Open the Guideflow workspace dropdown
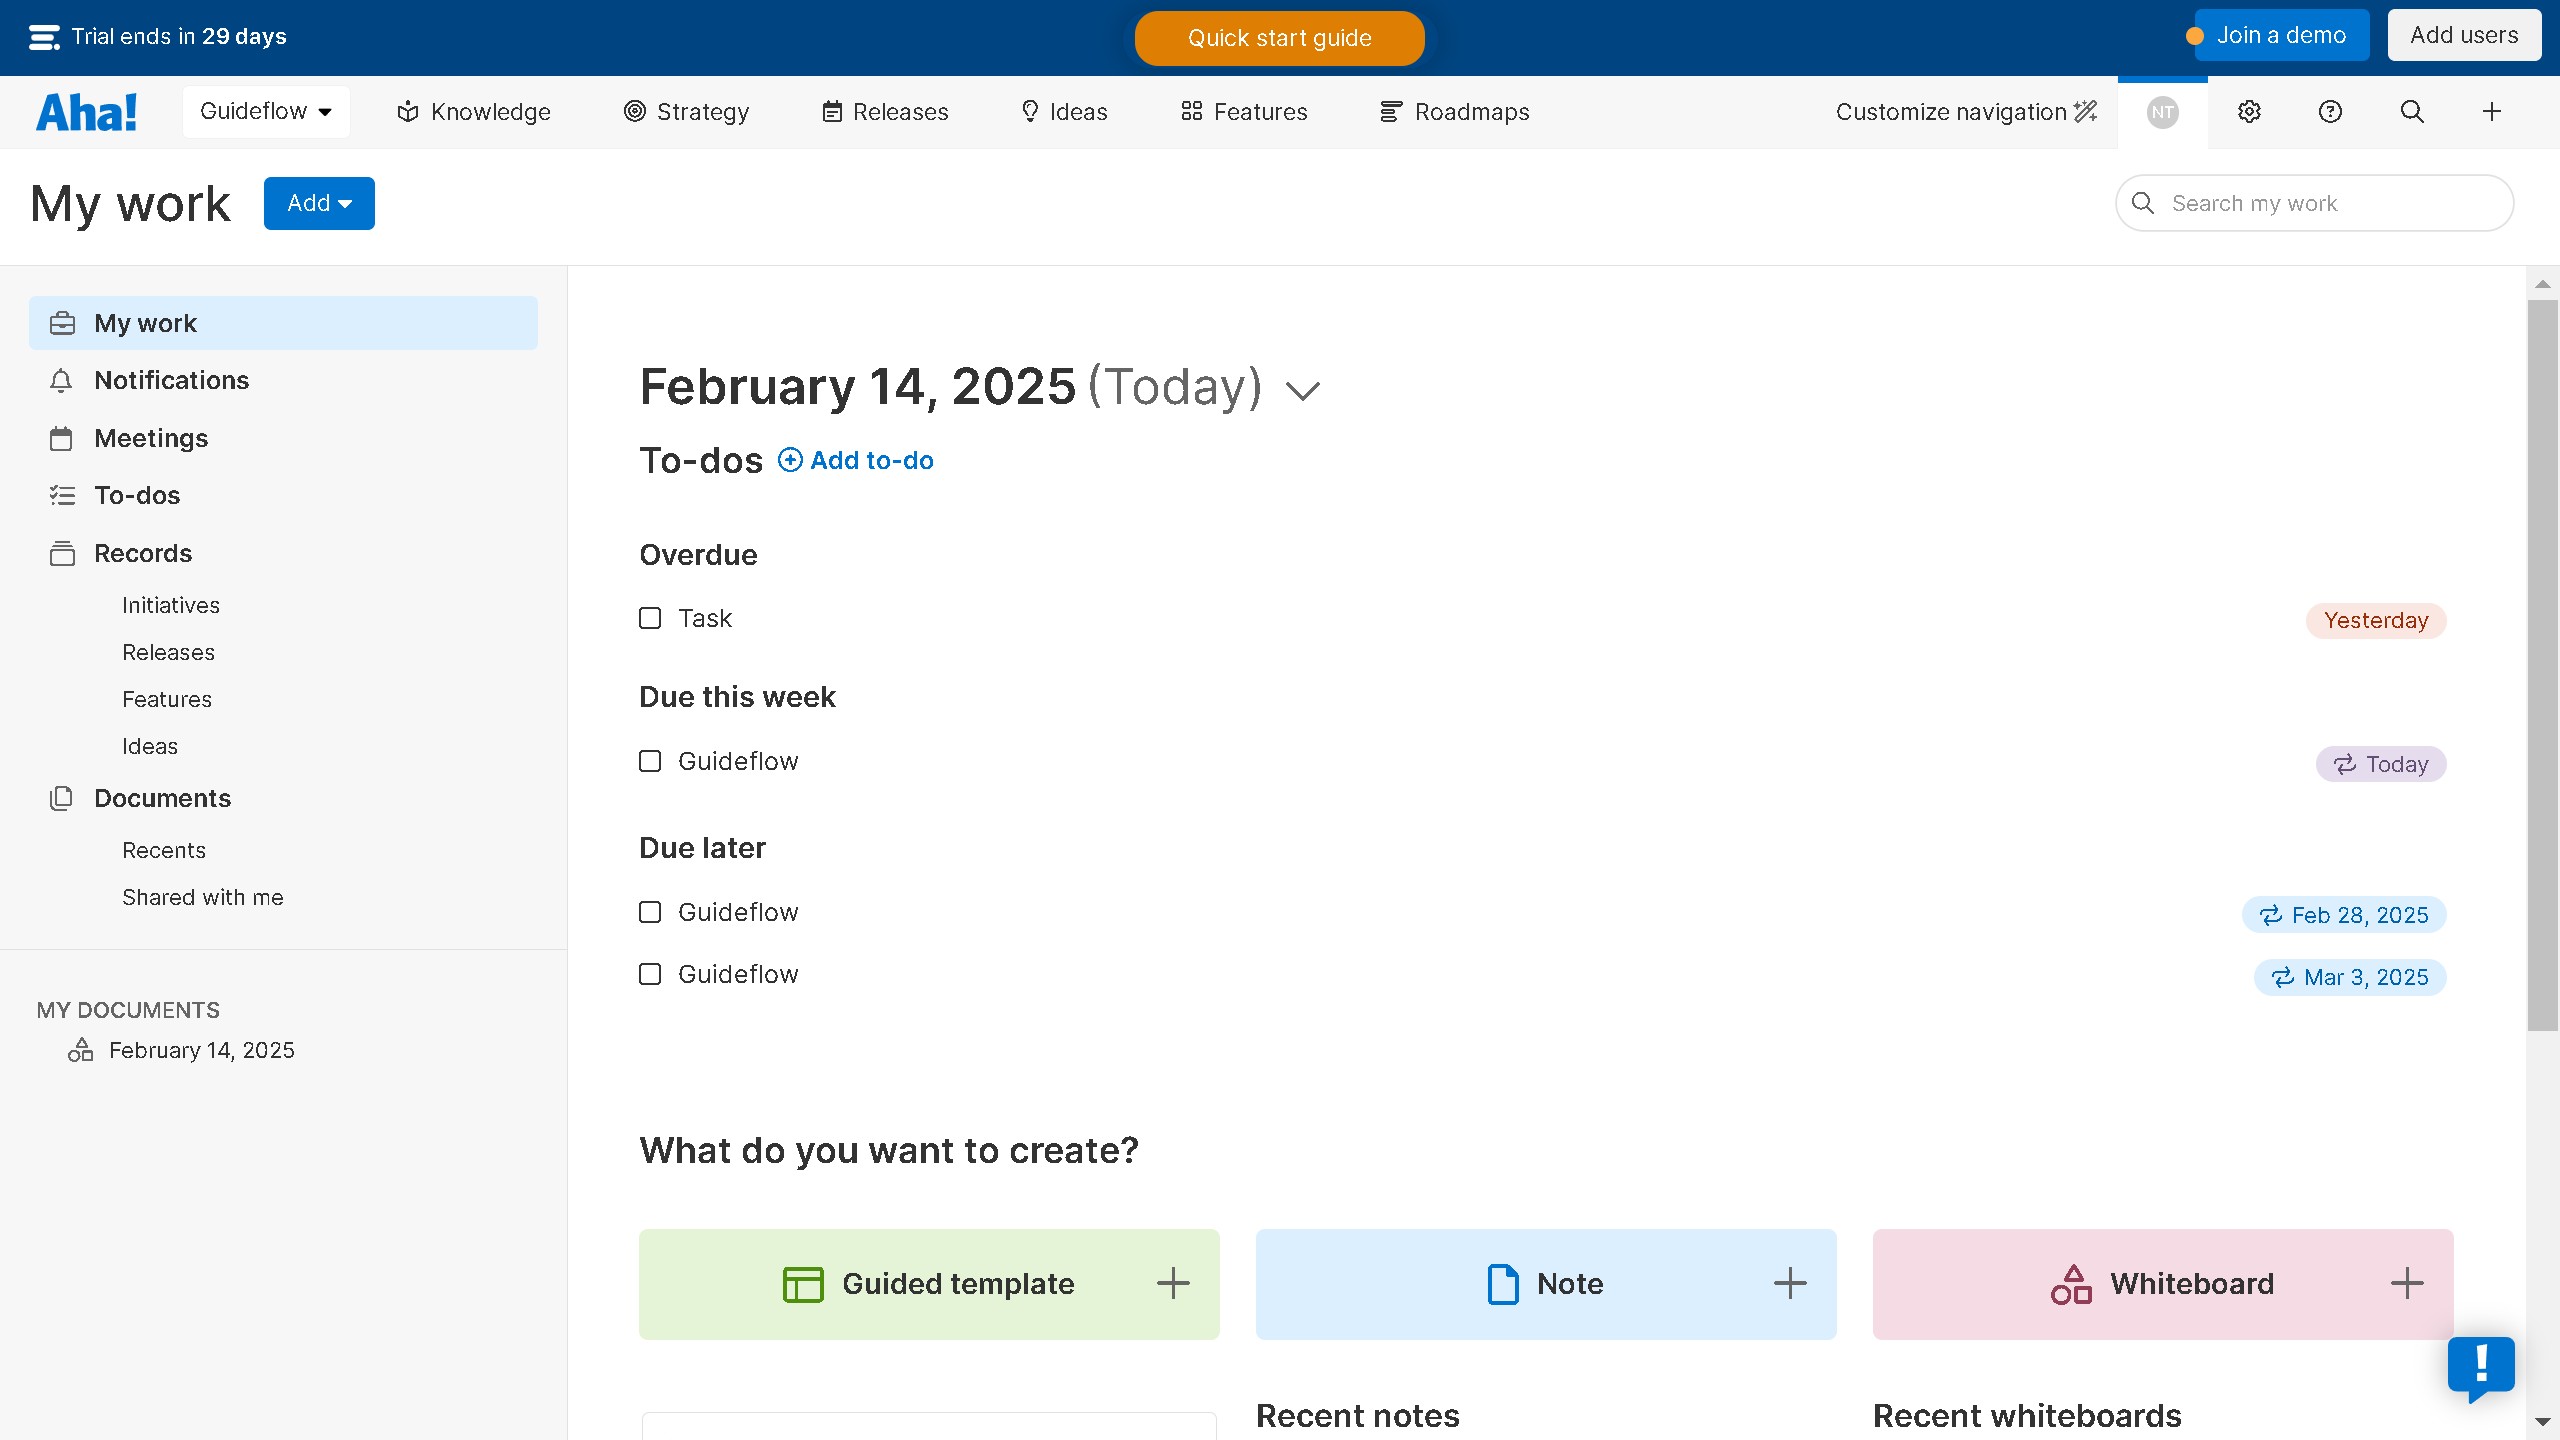The width and height of the screenshot is (2560, 1440). pyautogui.click(x=265, y=111)
